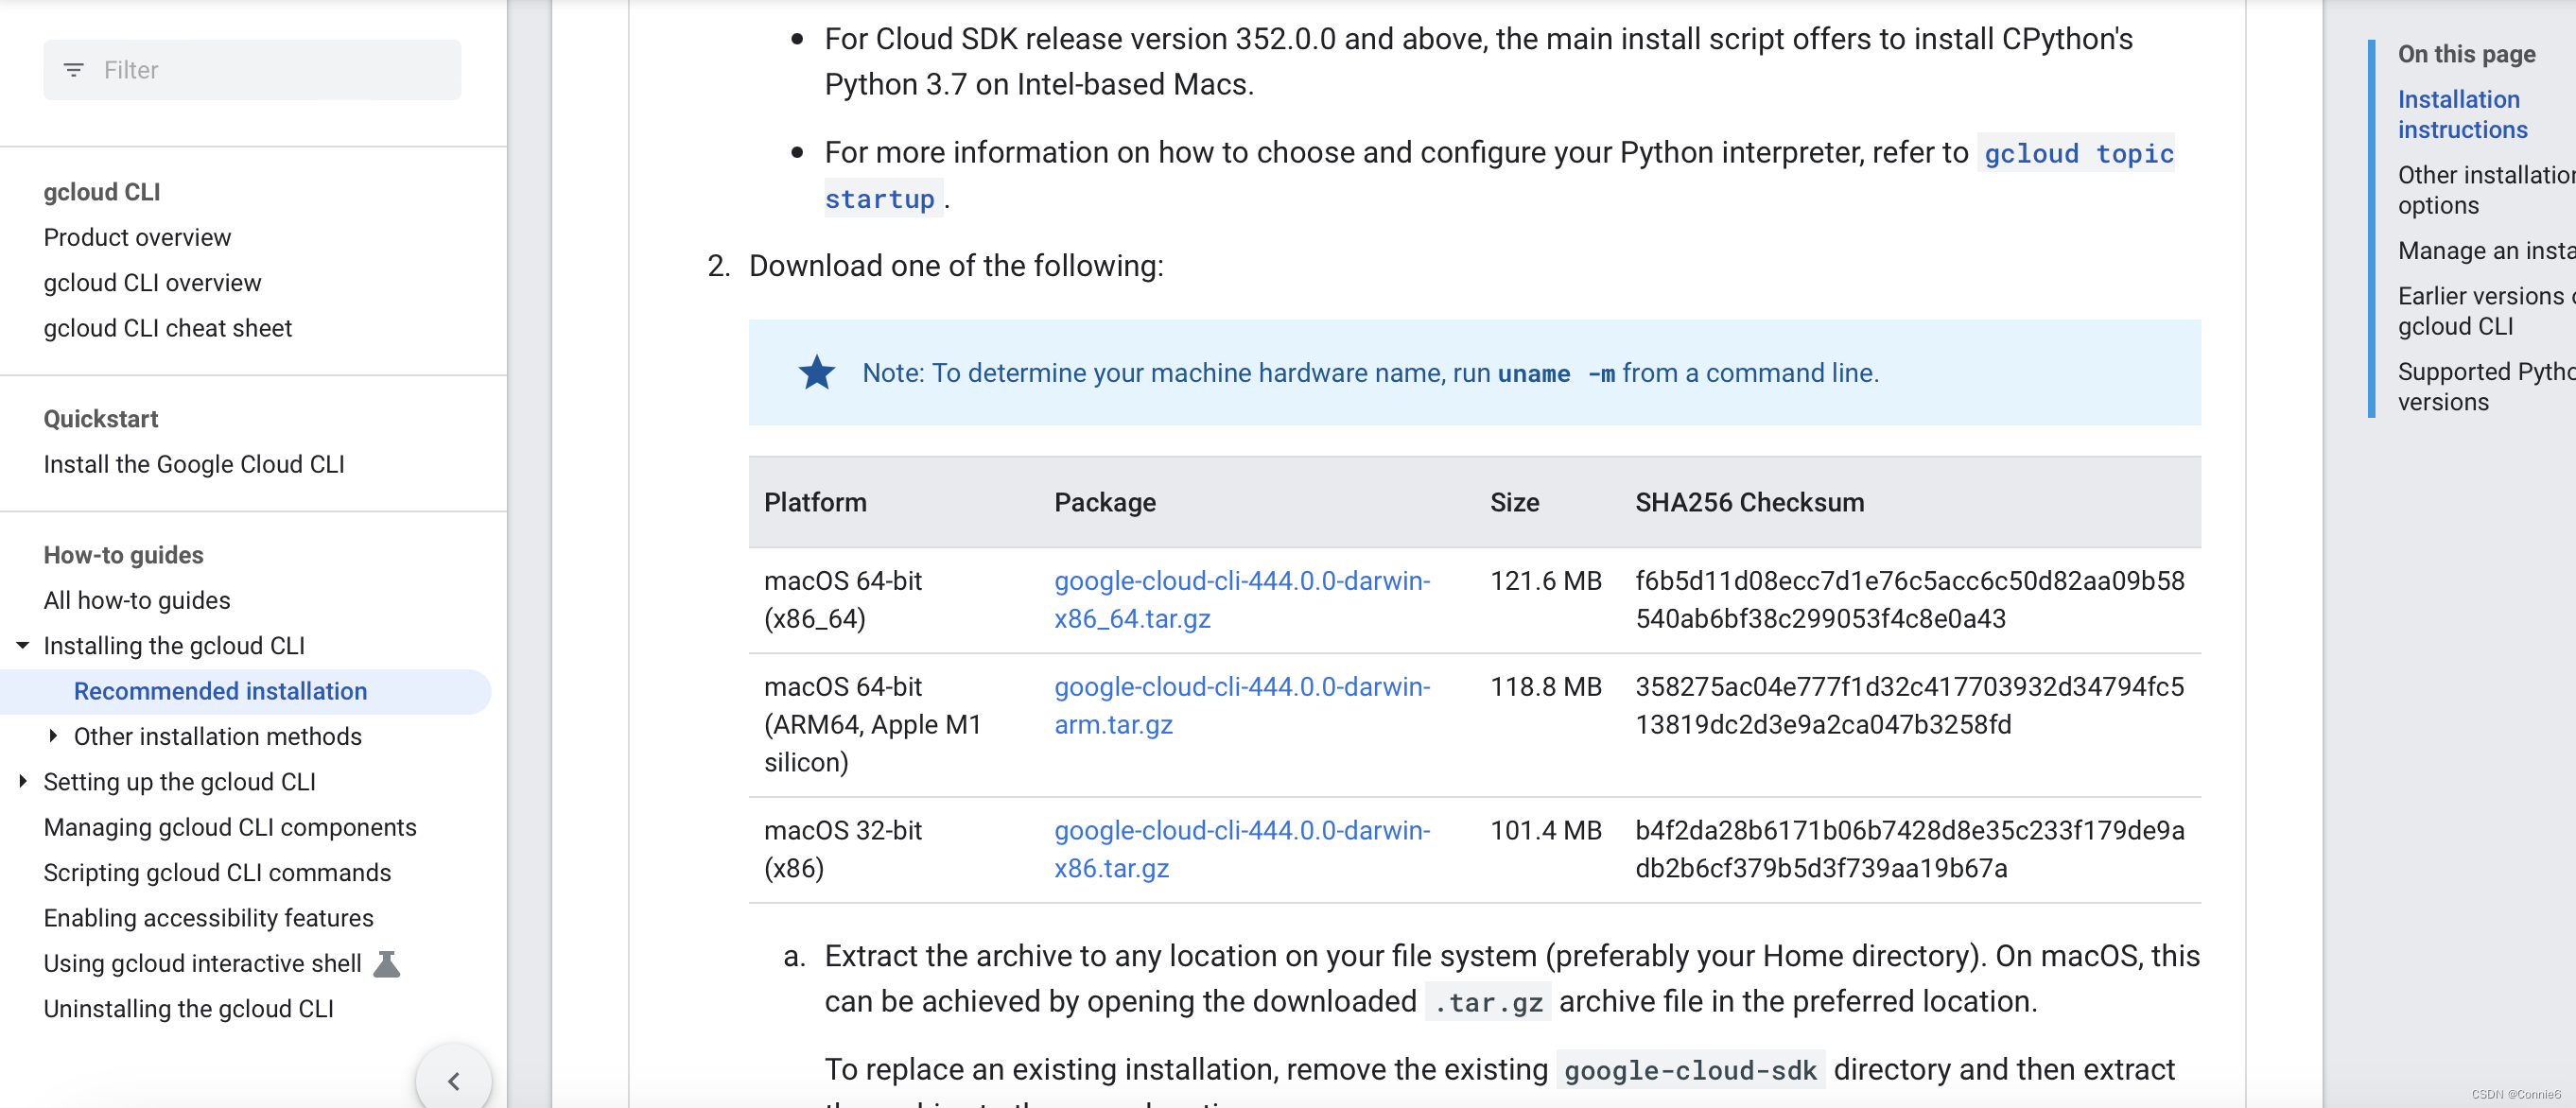Open the gcloud topic startup link
This screenshot has height=1108, width=2576.
(2078, 154)
